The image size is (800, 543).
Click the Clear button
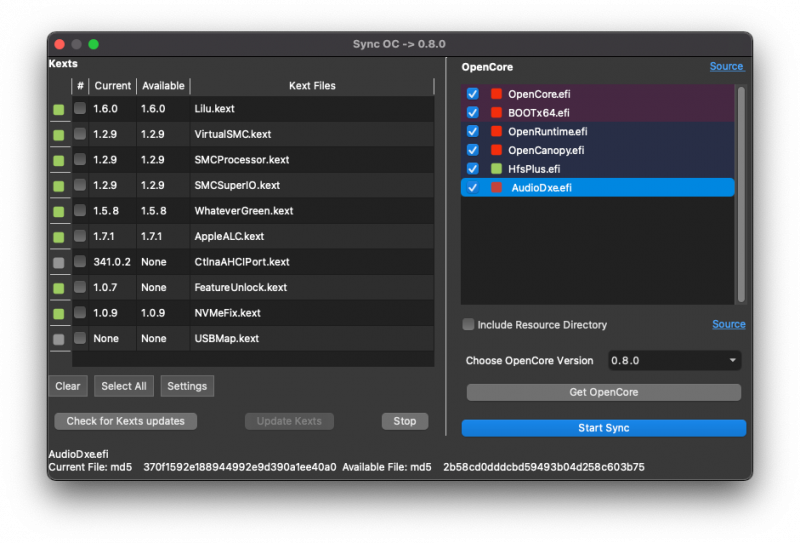(68, 386)
